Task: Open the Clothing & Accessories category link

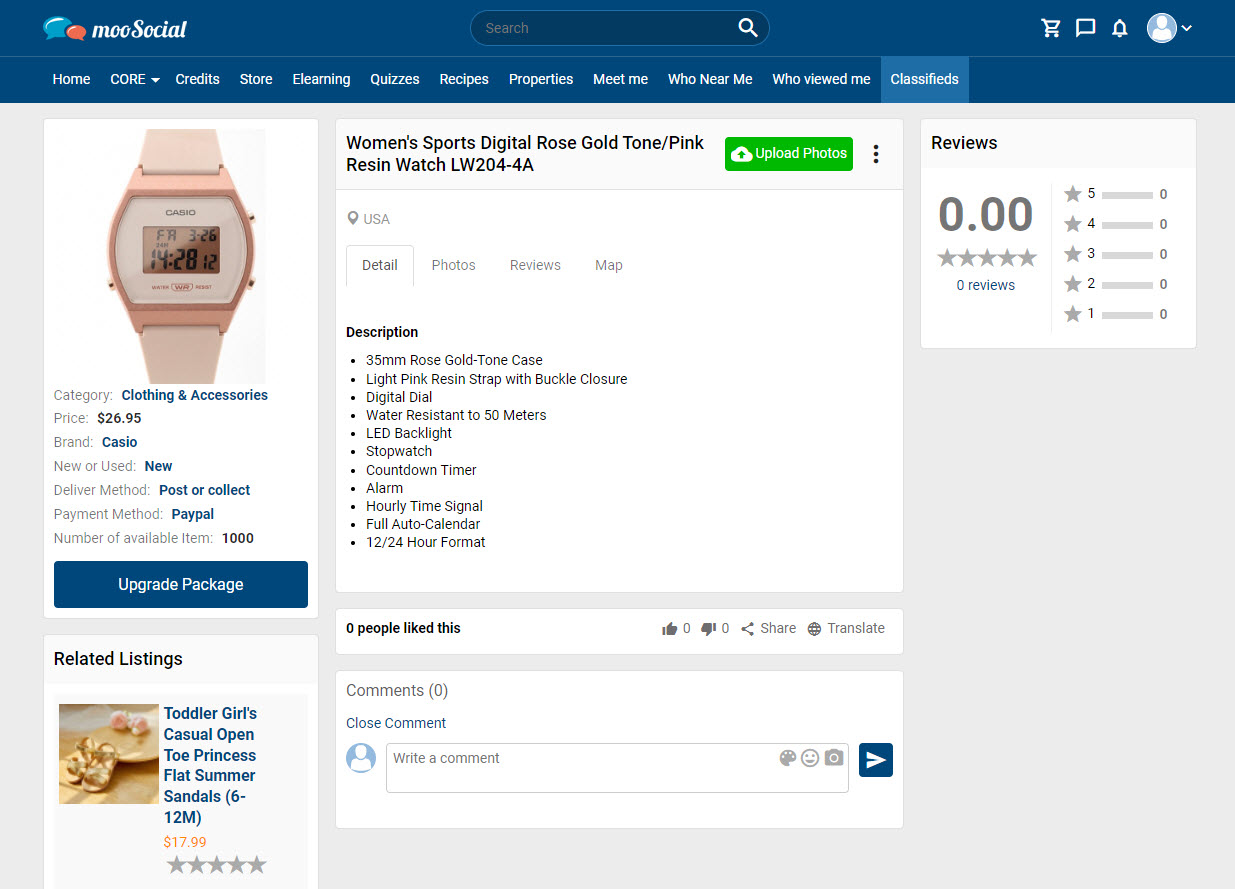Action: (195, 395)
